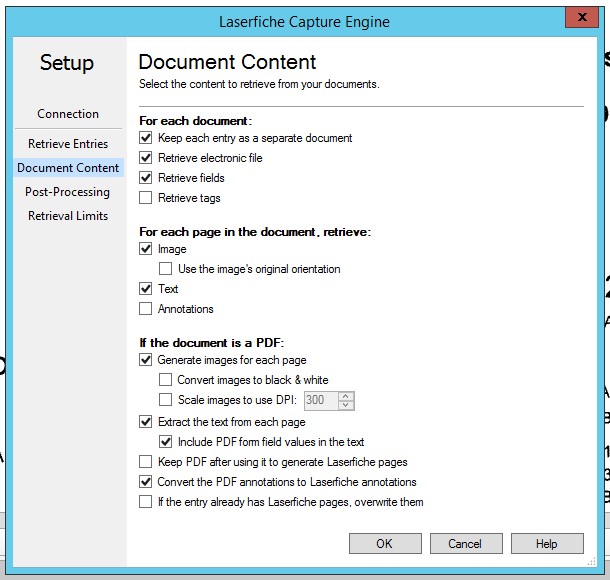Viewport: 610px width, 580px height.
Task: Increase DPI with the up spinner arrow
Action: point(346,396)
